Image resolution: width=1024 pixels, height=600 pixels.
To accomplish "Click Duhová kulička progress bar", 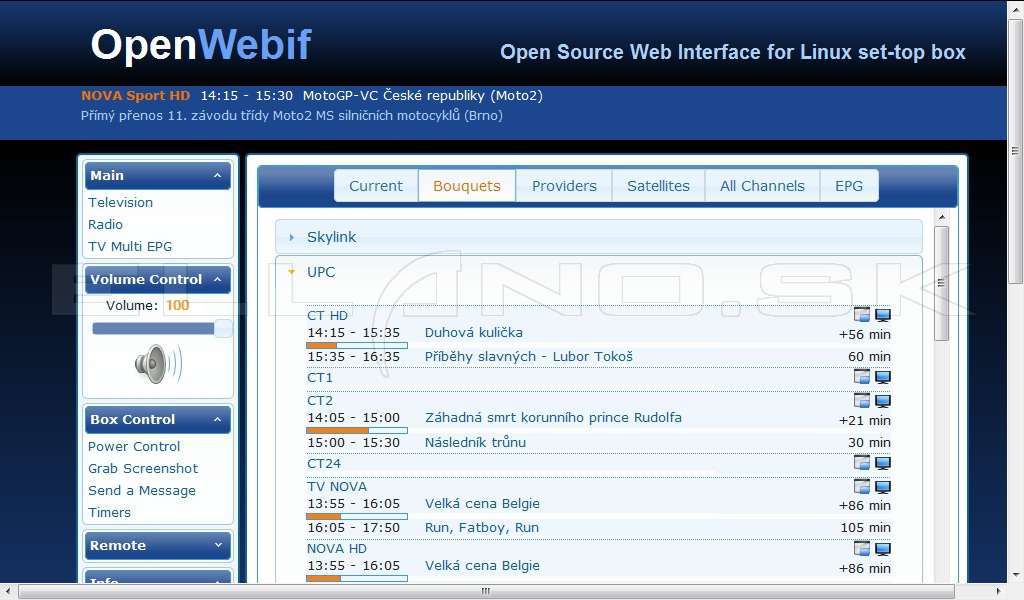I will (x=357, y=345).
